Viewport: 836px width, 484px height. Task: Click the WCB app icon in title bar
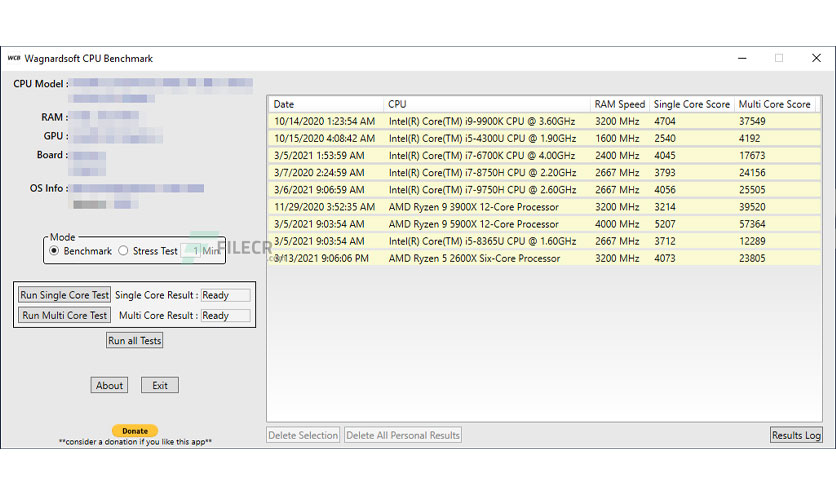[x=14, y=58]
